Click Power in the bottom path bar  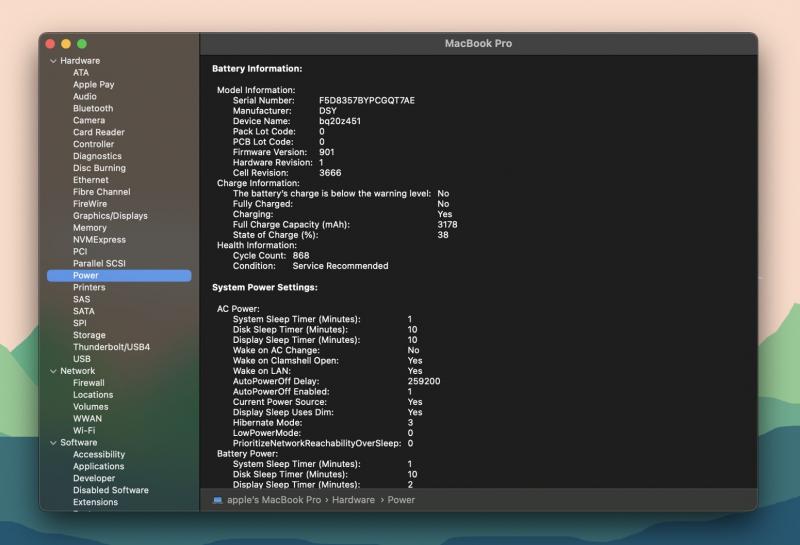pos(401,500)
